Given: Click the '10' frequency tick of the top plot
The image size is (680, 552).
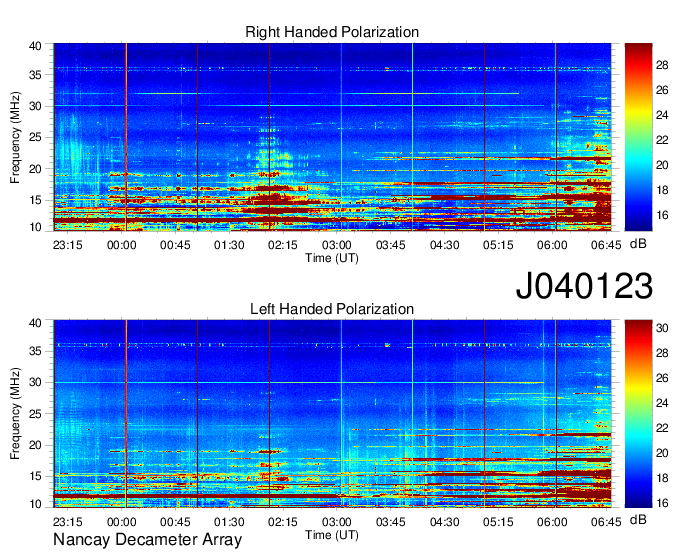Looking at the screenshot, I should pyautogui.click(x=35, y=227).
